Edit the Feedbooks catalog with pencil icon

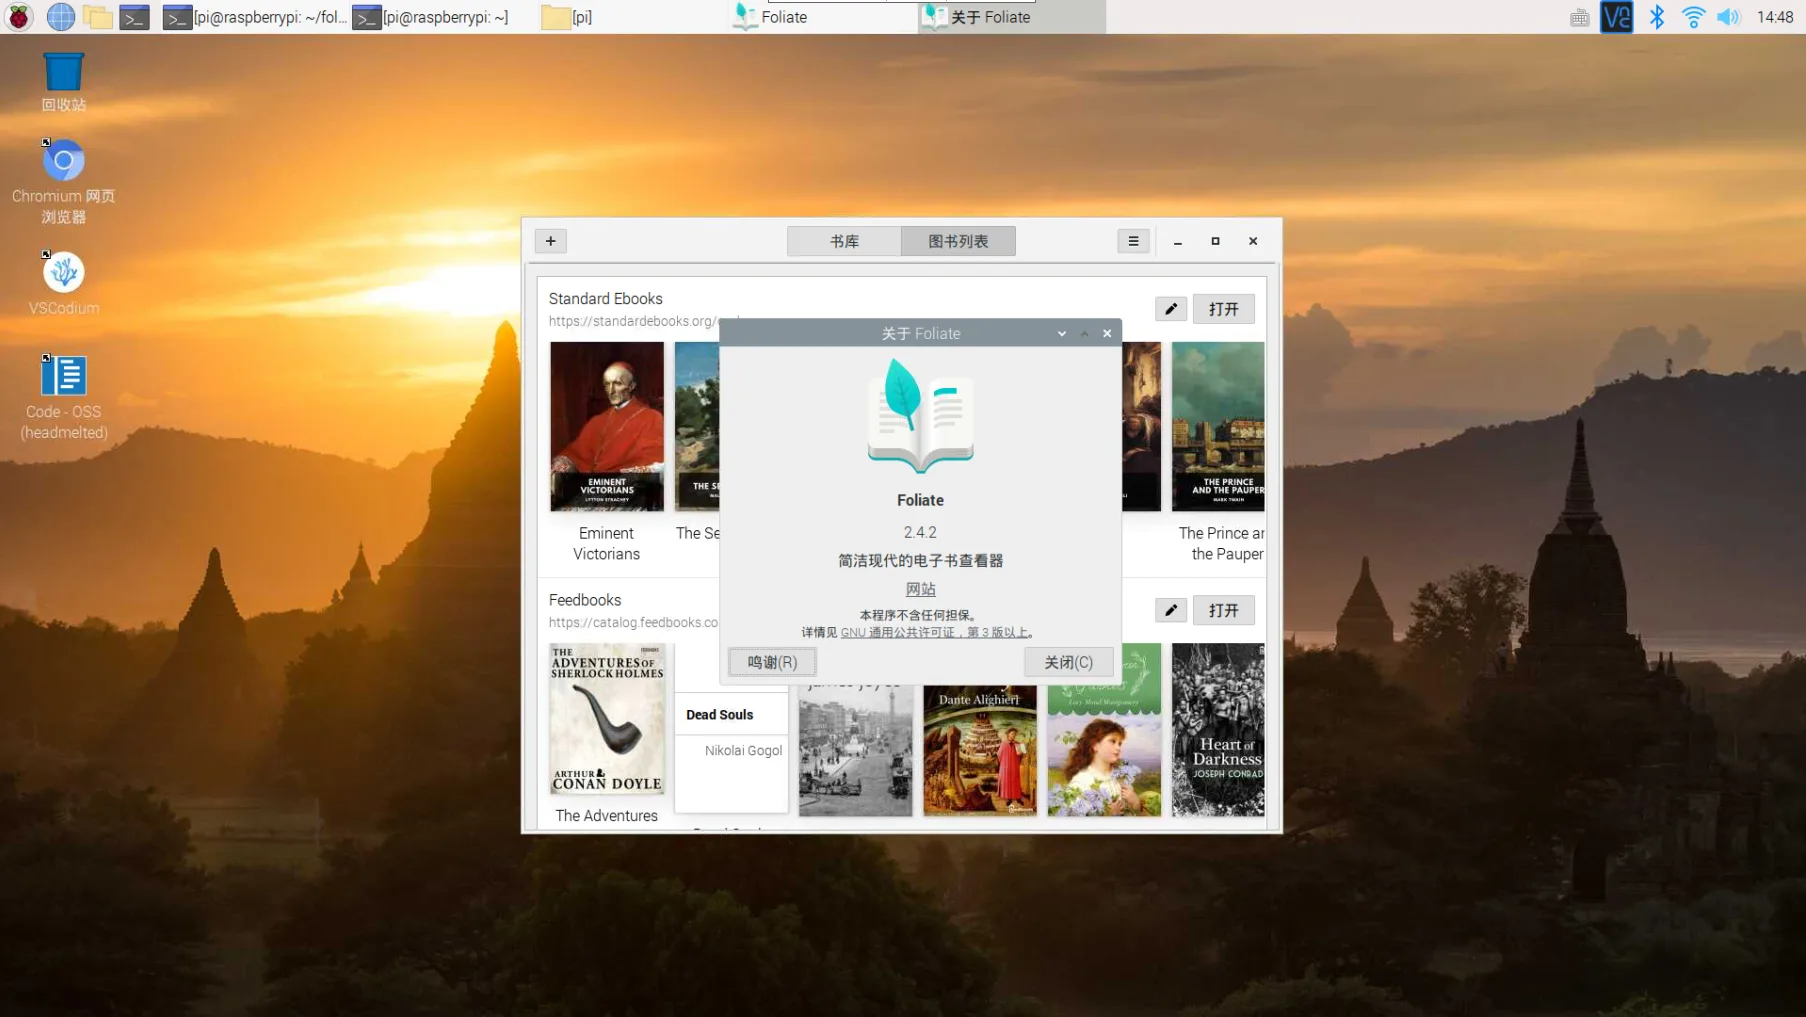pos(1171,610)
